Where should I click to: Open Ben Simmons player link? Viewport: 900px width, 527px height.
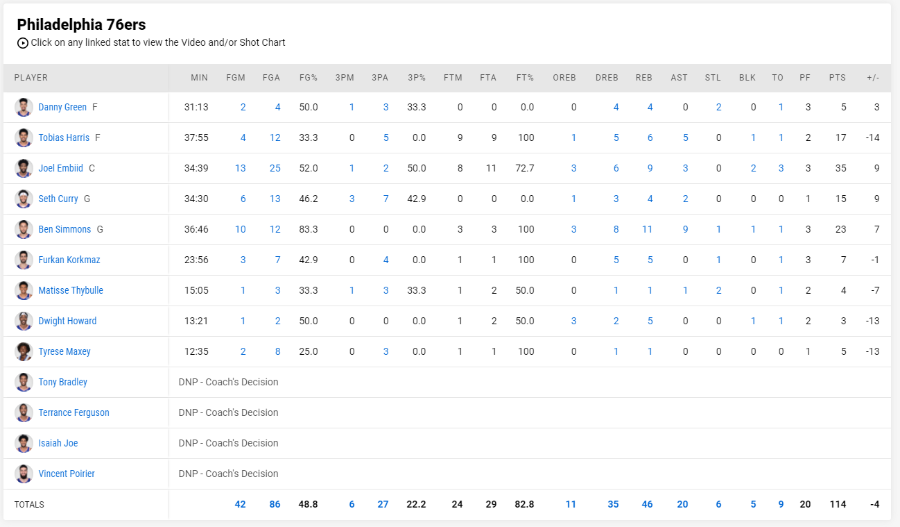click(64, 229)
